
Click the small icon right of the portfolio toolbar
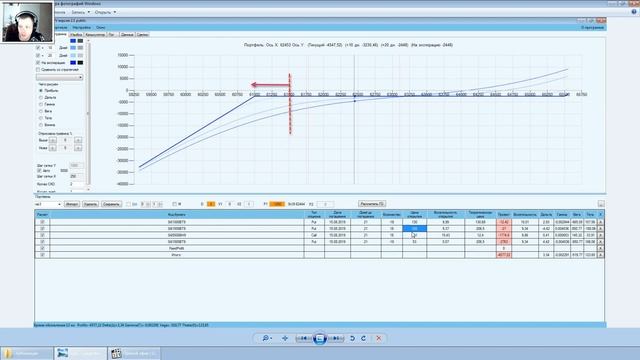coord(601,204)
